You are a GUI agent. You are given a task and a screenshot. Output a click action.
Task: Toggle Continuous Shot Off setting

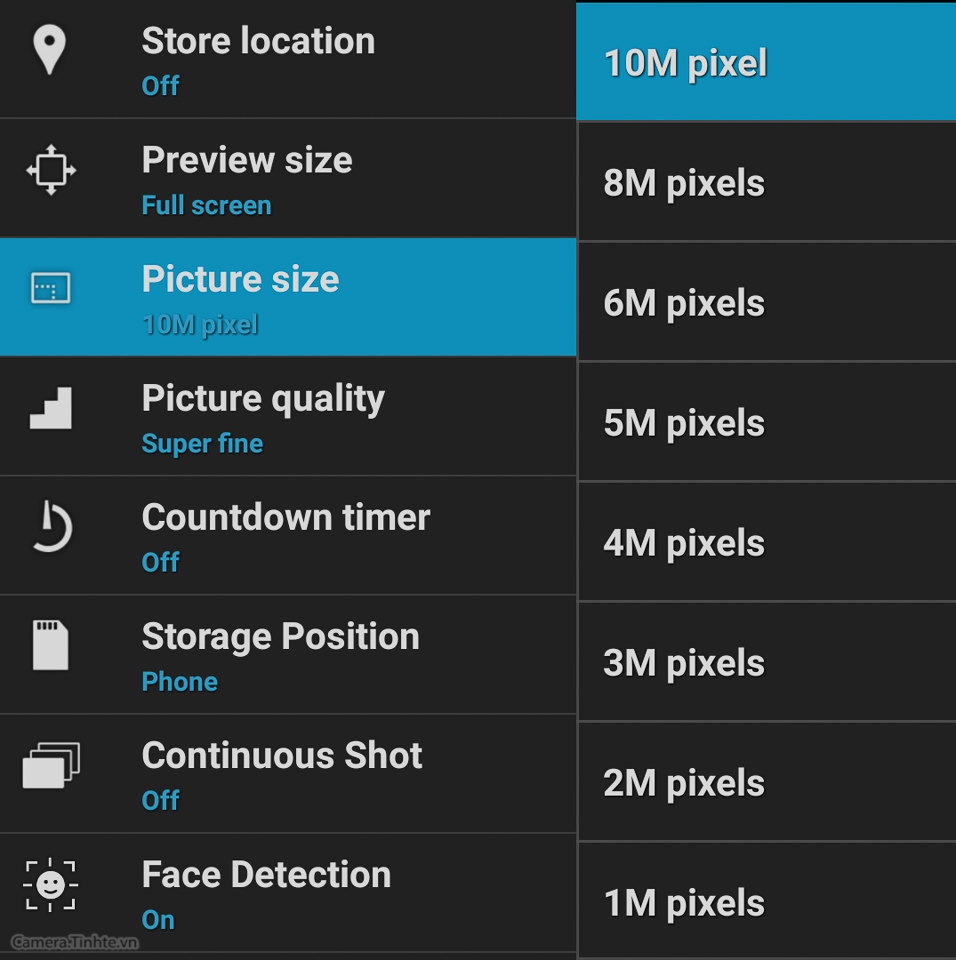coord(288,774)
